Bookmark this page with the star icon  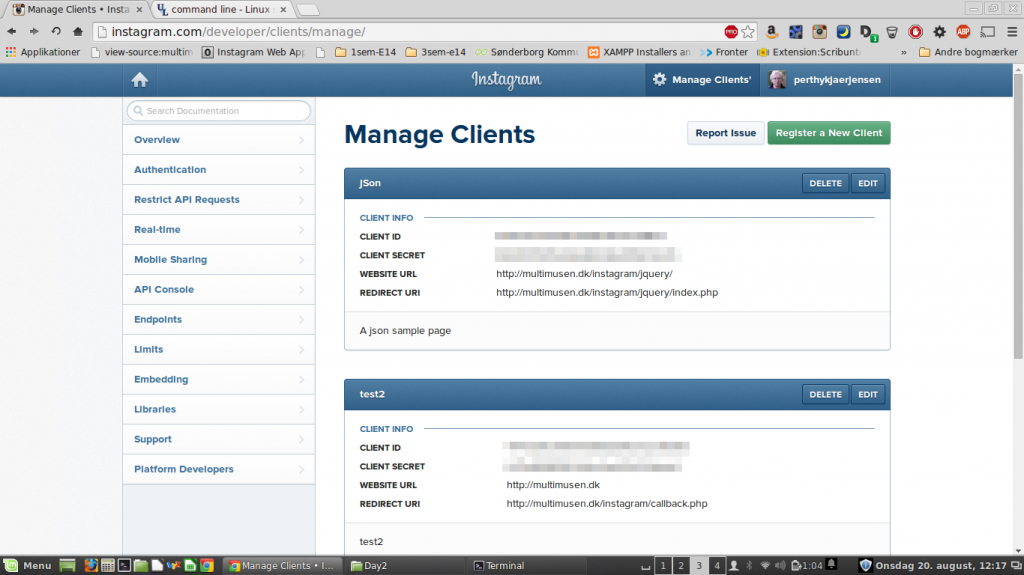click(748, 31)
